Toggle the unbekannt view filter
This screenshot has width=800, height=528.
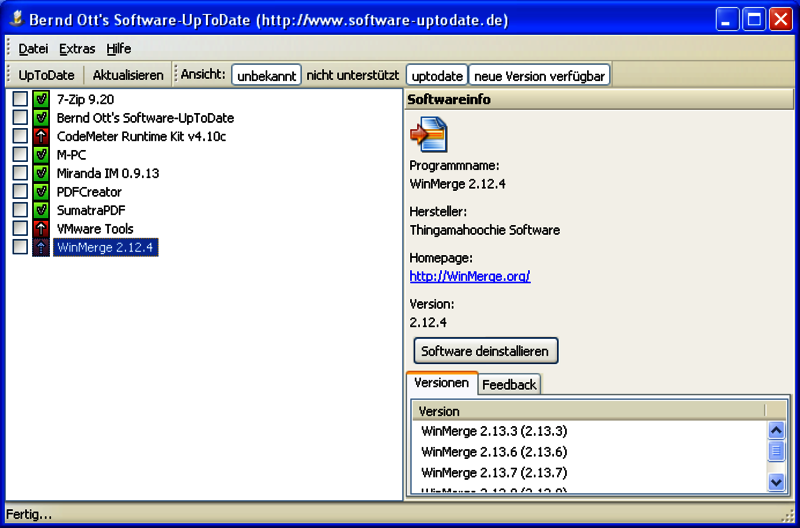266,76
